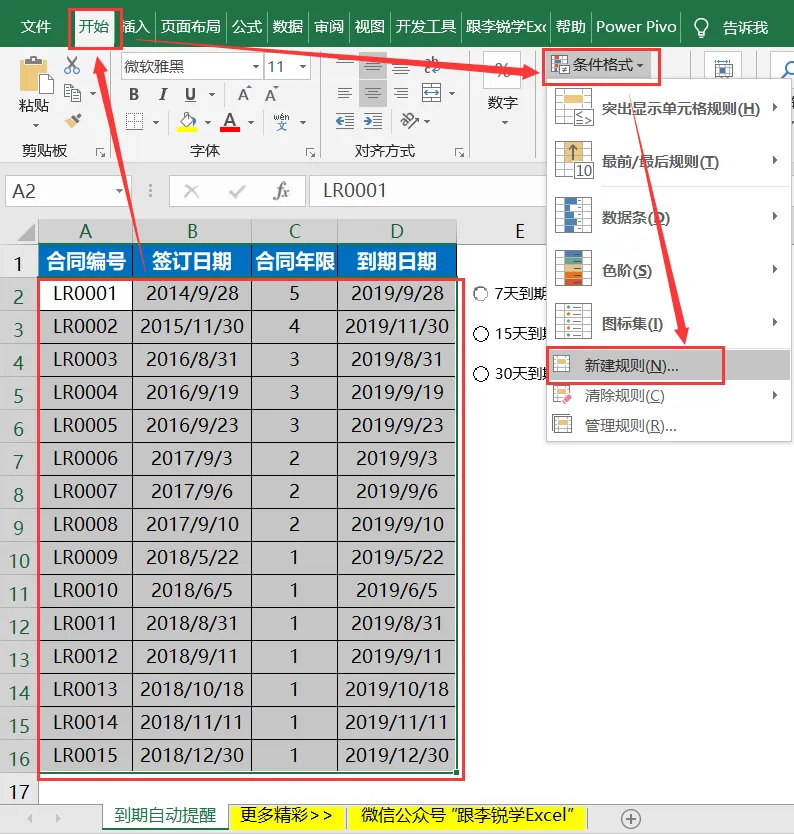Open the Name Box dropdown arrow
The height and width of the screenshot is (834, 794).
(120, 191)
